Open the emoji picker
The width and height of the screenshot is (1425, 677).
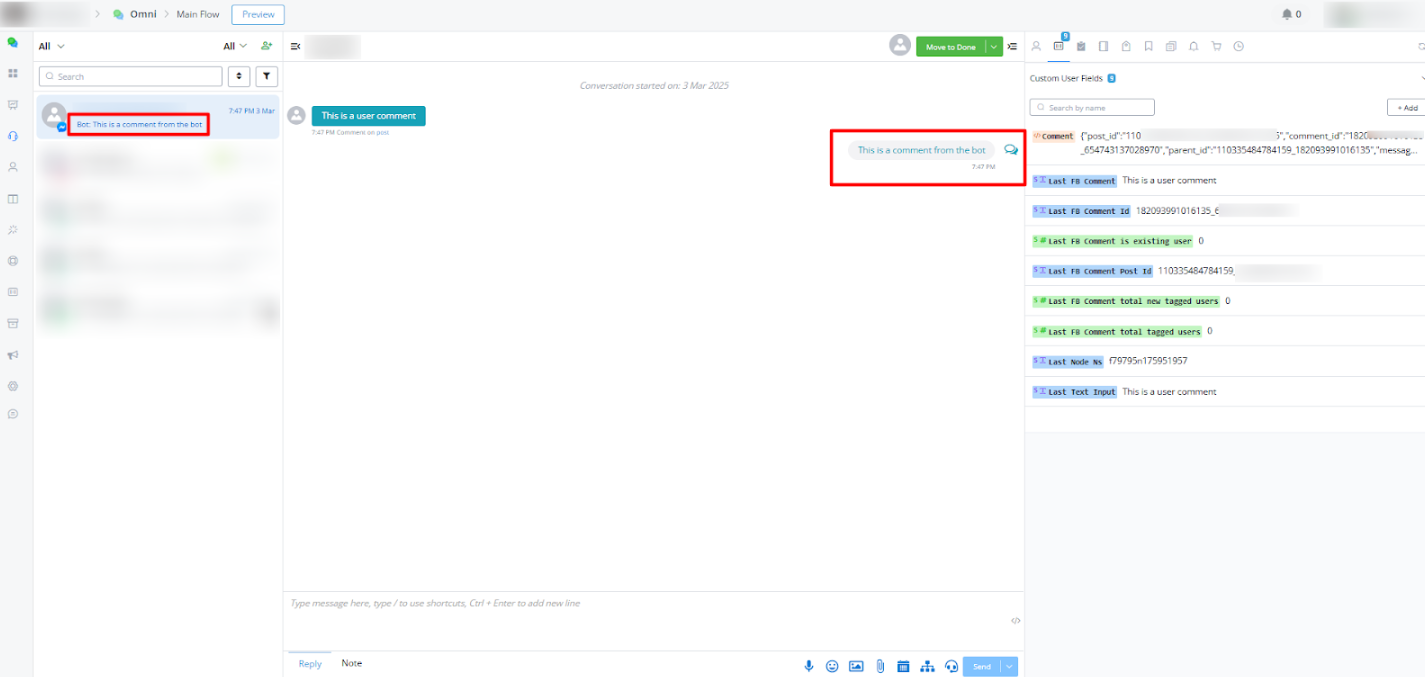point(832,666)
